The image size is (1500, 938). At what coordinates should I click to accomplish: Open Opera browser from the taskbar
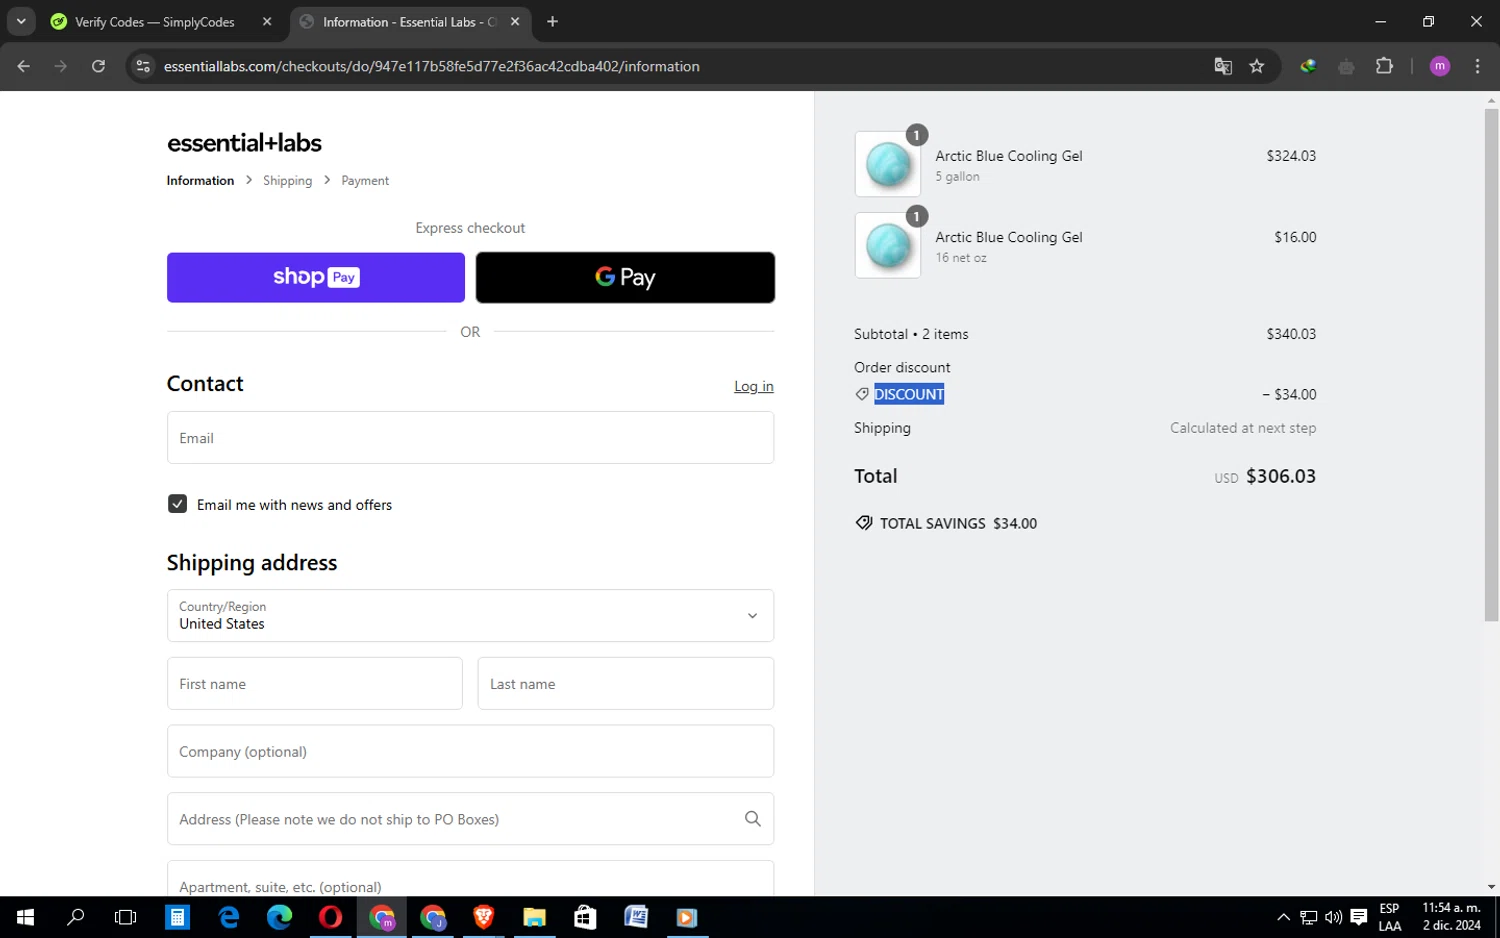tap(330, 917)
